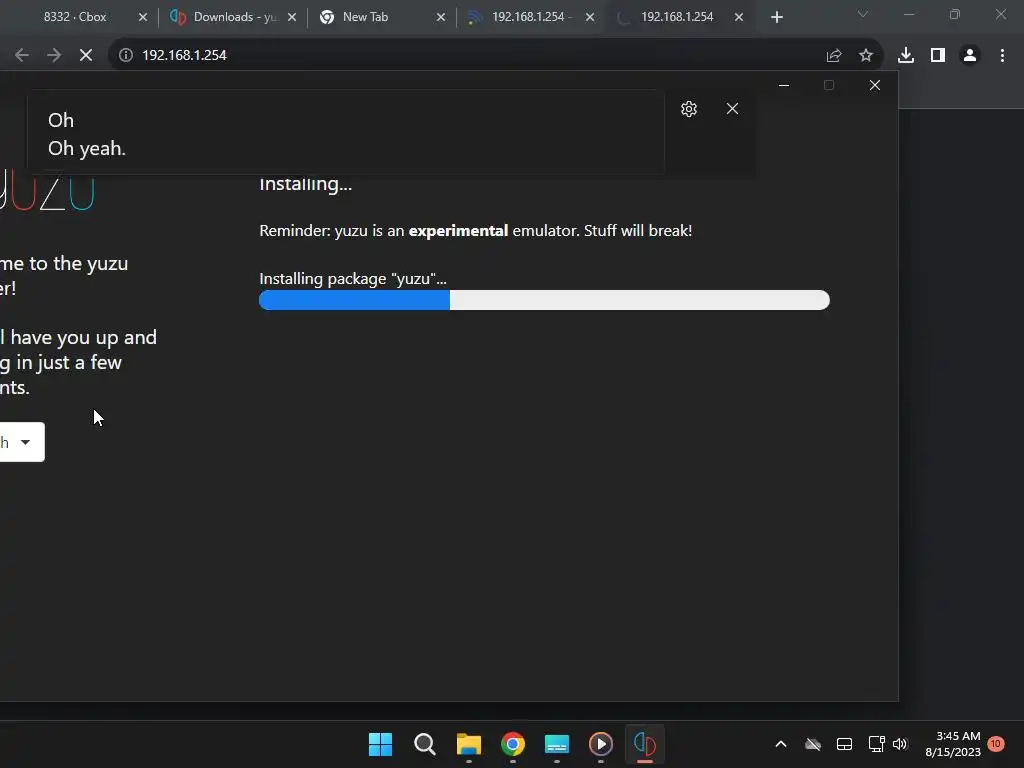Open touch keyboard tray icon
This screenshot has height=768, width=1024.
tap(844, 744)
